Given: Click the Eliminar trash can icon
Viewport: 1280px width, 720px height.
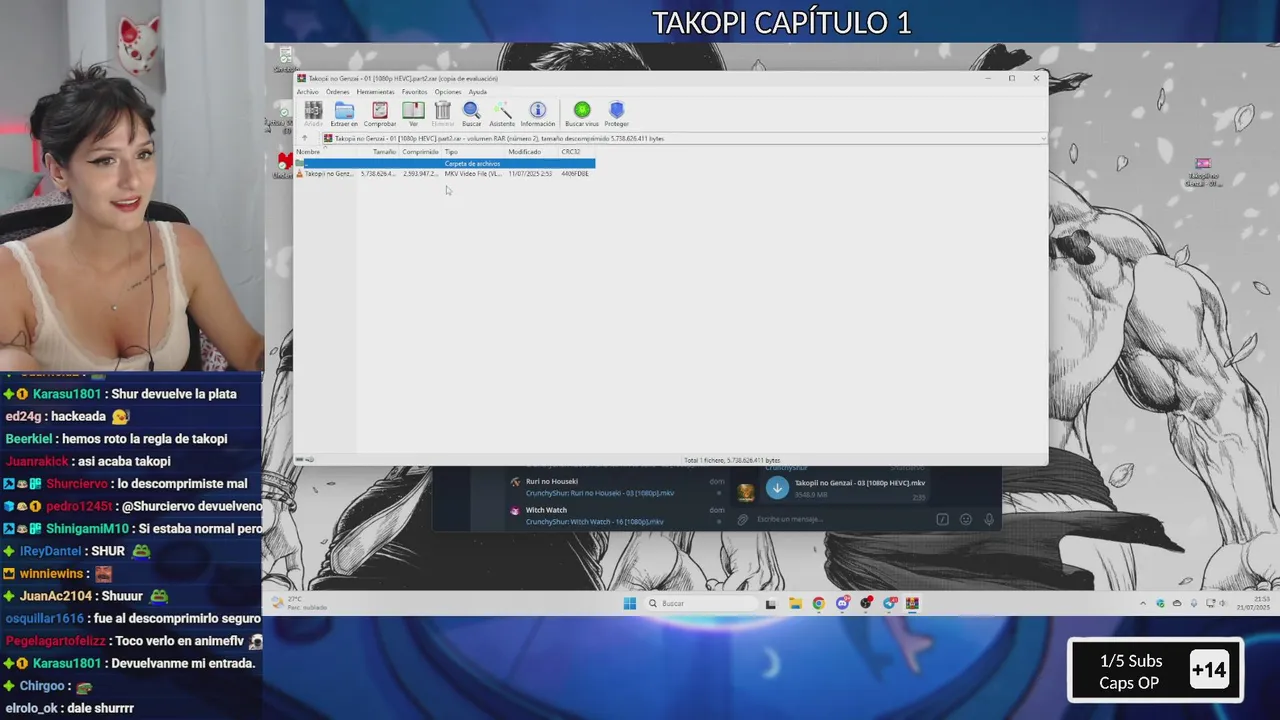Looking at the screenshot, I should pyautogui.click(x=442, y=113).
